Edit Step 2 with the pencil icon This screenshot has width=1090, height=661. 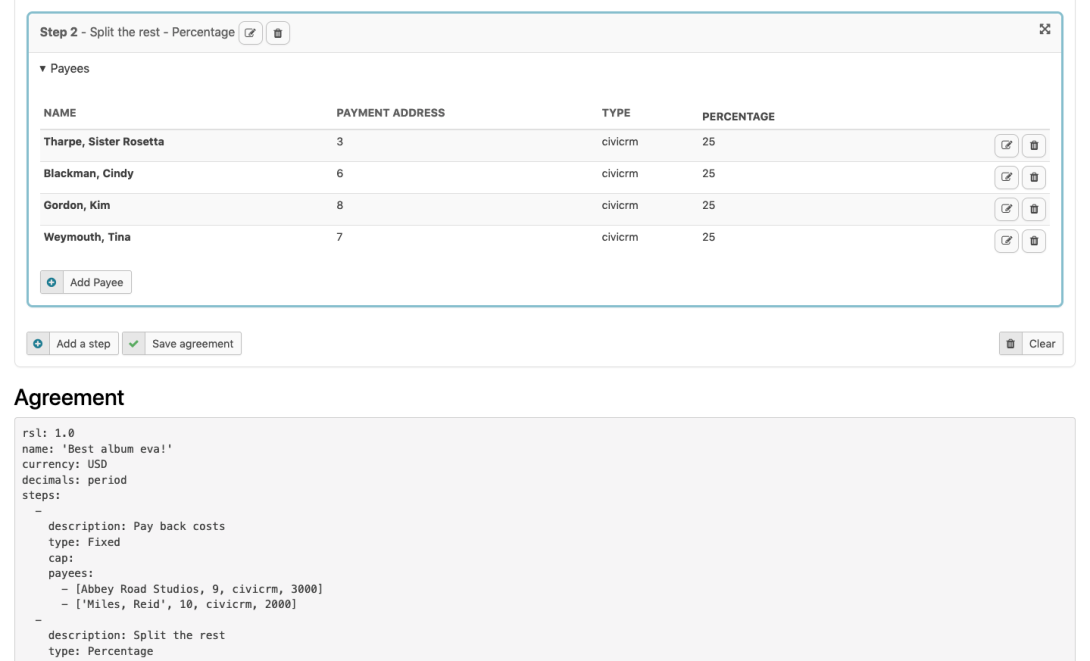250,32
